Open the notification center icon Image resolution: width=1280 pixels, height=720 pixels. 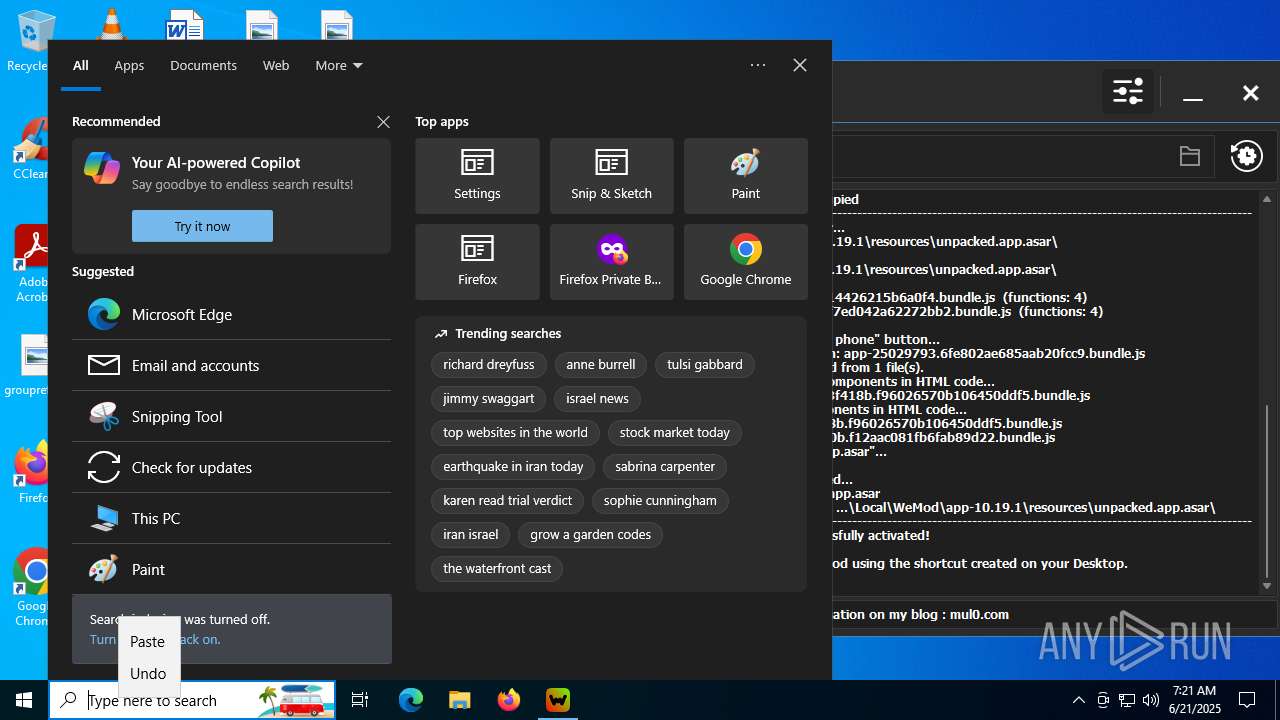pyautogui.click(x=1247, y=700)
